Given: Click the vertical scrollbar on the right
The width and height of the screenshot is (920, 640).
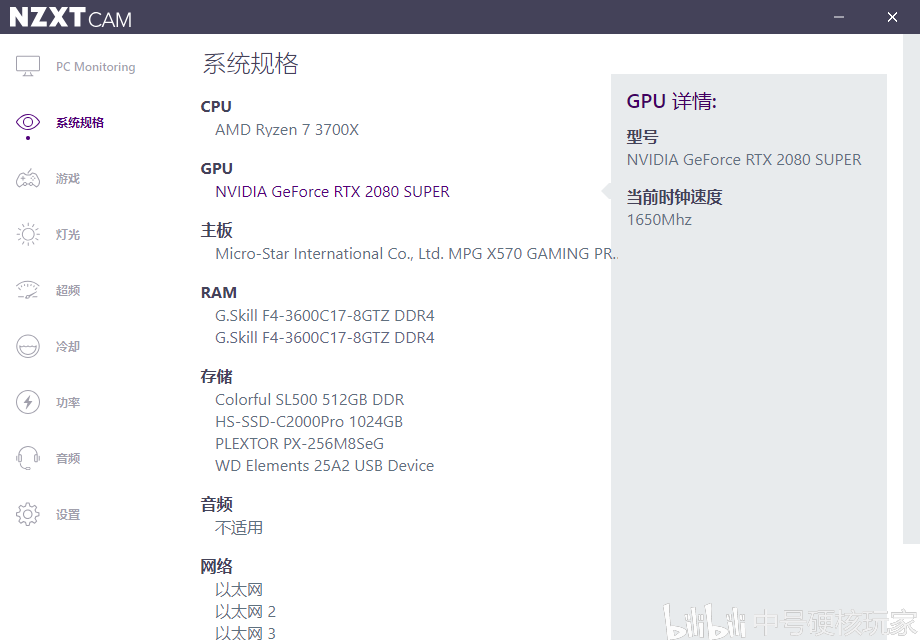Looking at the screenshot, I should coord(911,289).
